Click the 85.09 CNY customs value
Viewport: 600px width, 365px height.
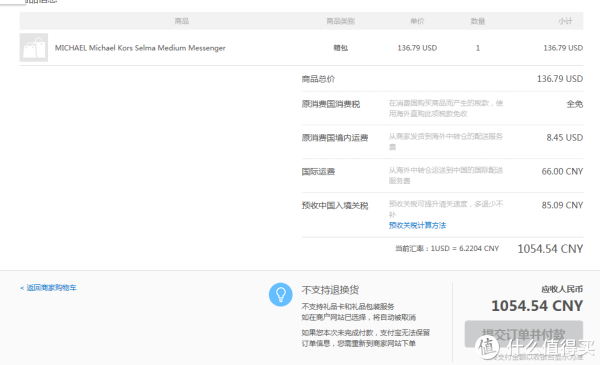pos(562,205)
